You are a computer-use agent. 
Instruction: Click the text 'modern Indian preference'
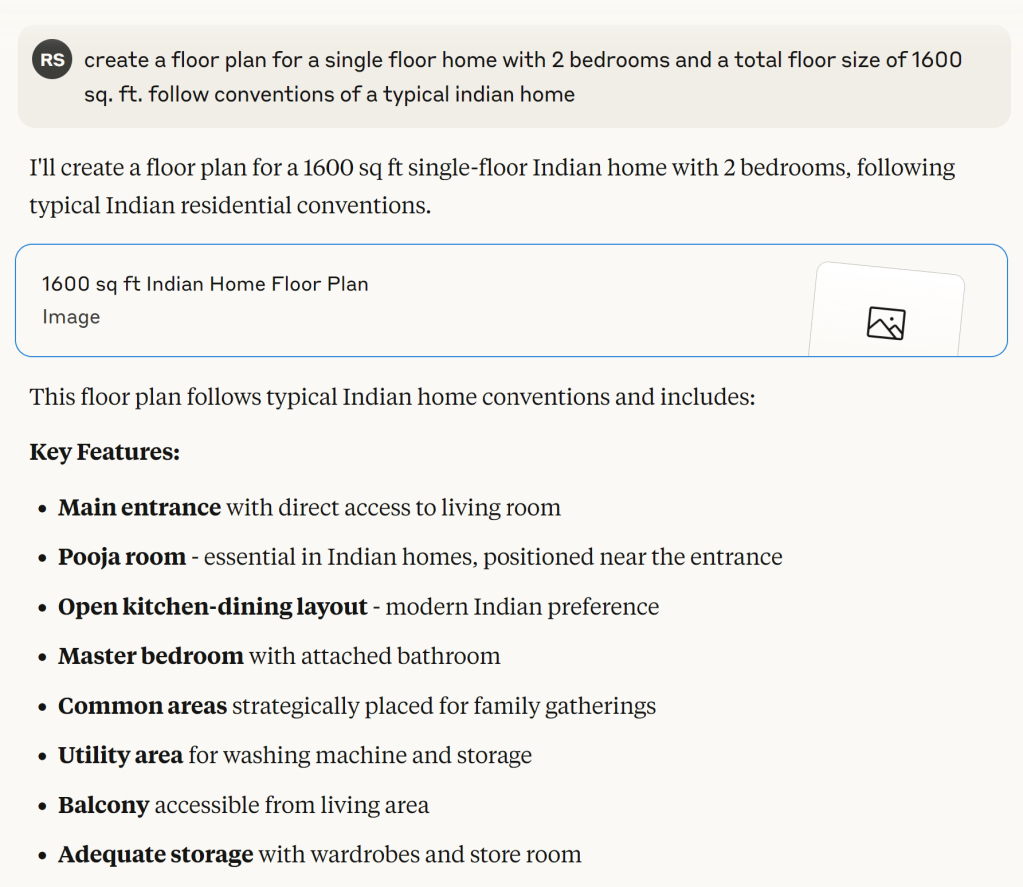coord(522,607)
